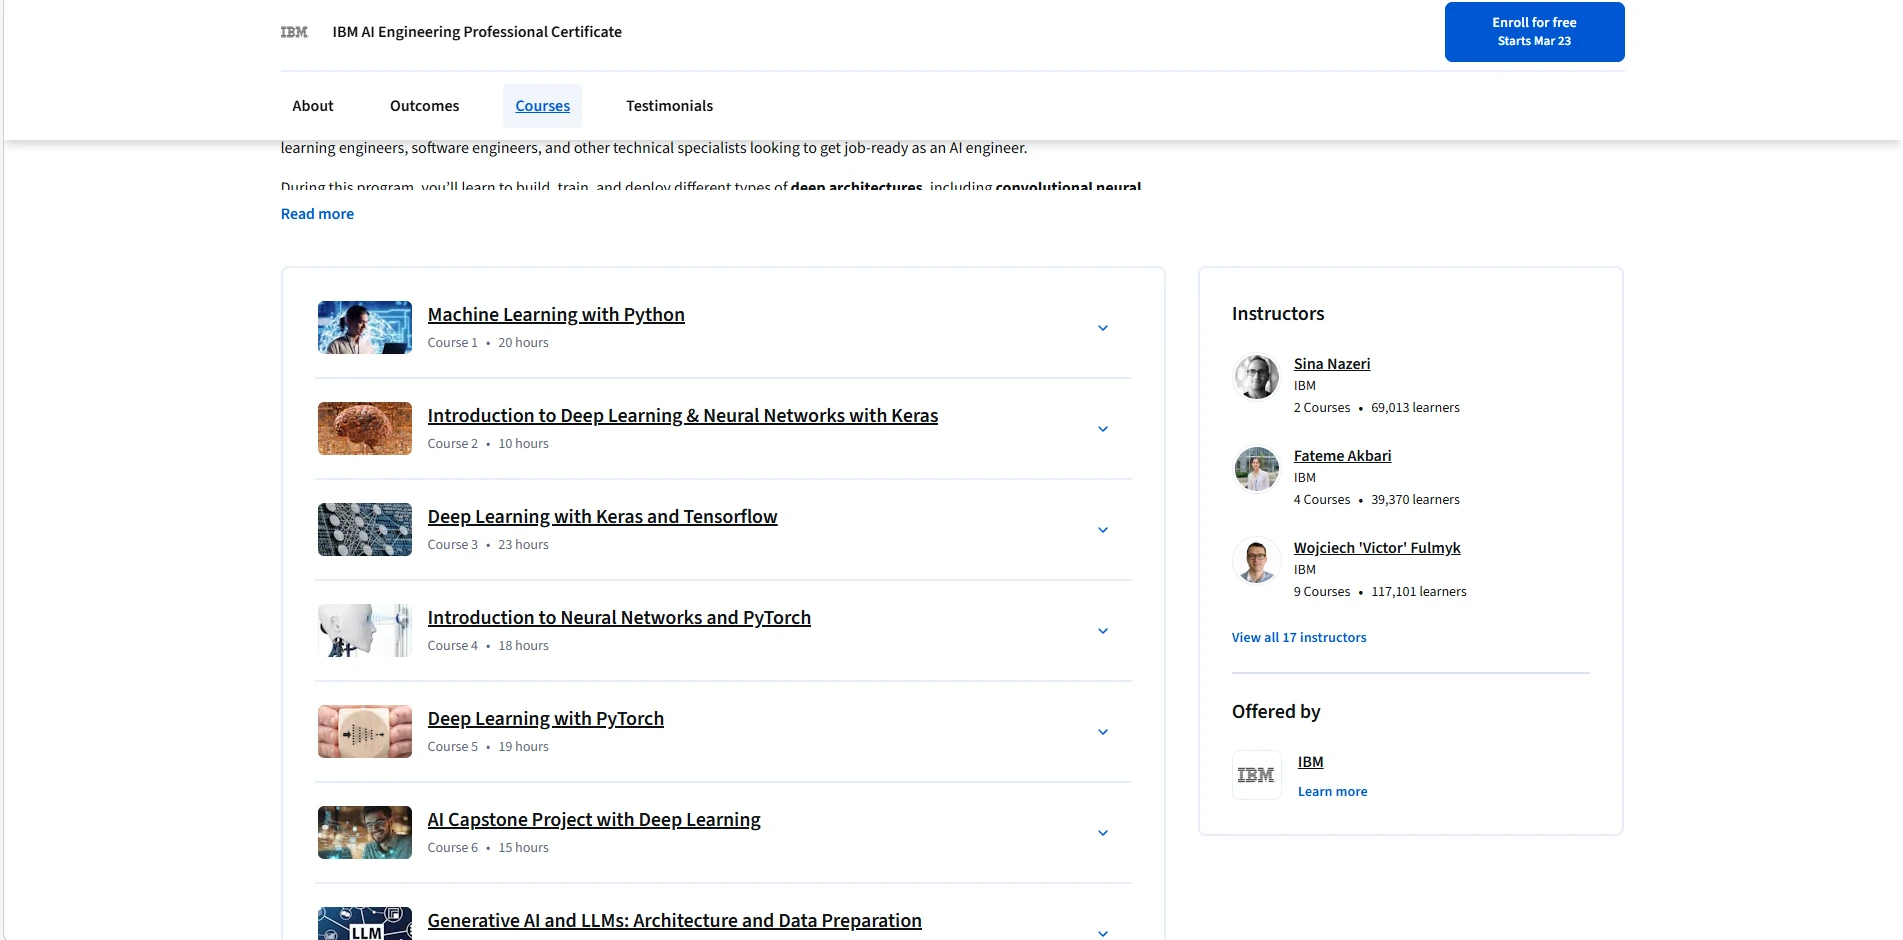This screenshot has height=940, width=1903.
Task: Go to the Outcomes tab
Action: point(424,106)
